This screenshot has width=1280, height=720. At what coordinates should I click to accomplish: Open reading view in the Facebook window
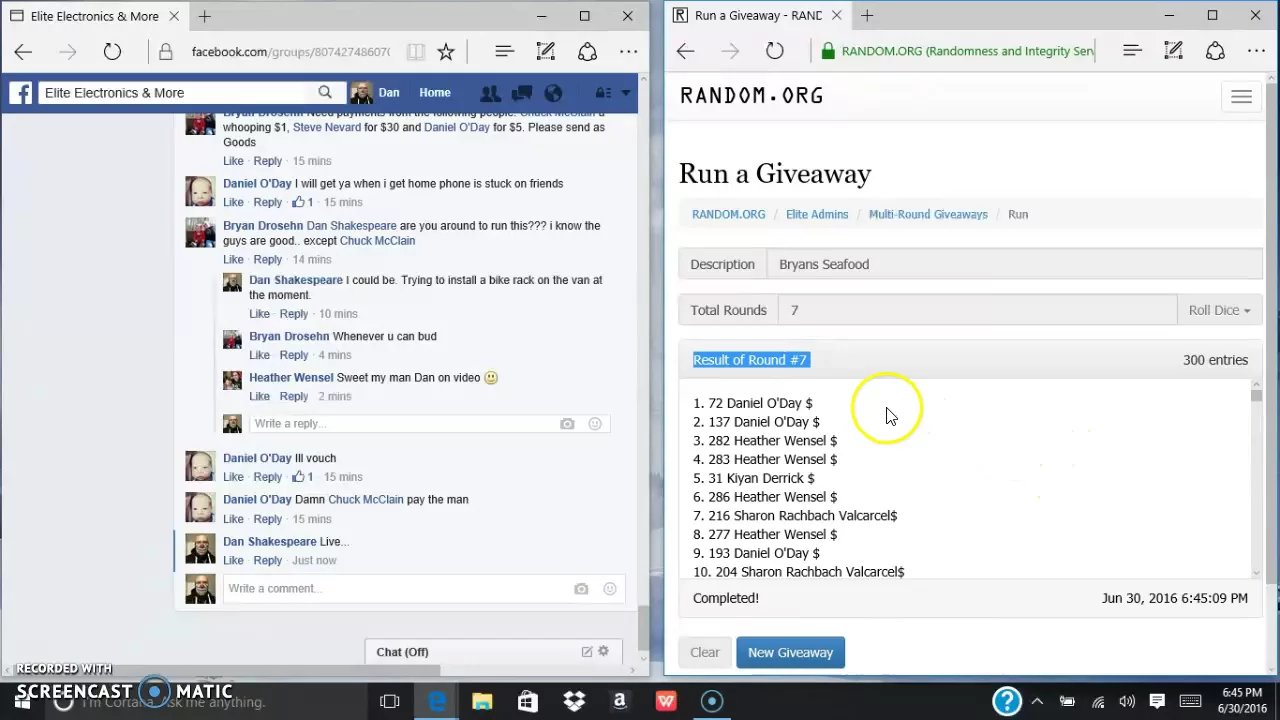(x=415, y=52)
